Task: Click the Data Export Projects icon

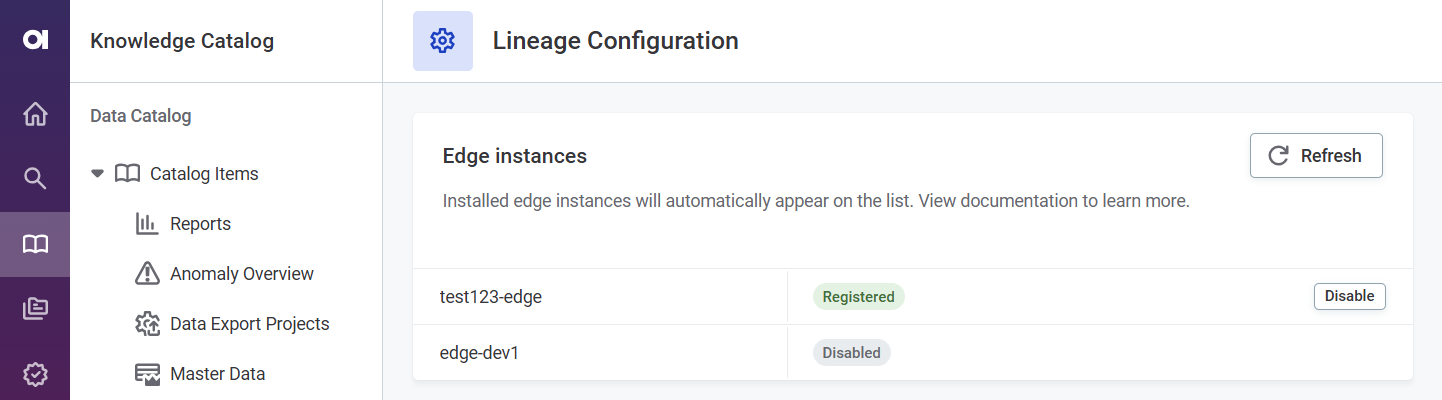Action: click(147, 324)
